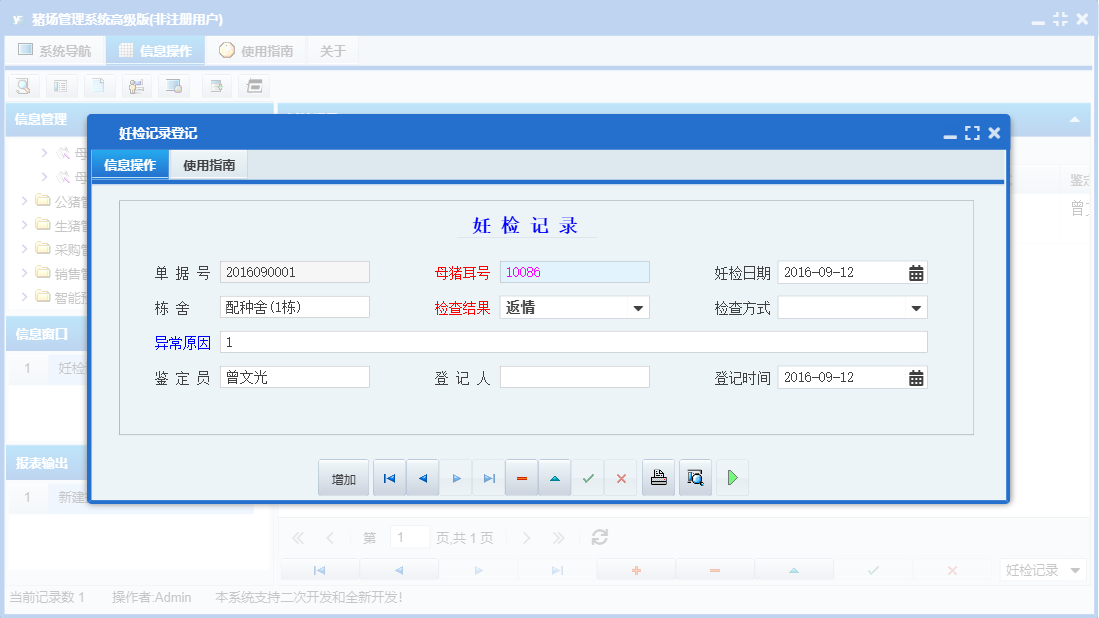
Task: Go to the previous record
Action: [422, 477]
